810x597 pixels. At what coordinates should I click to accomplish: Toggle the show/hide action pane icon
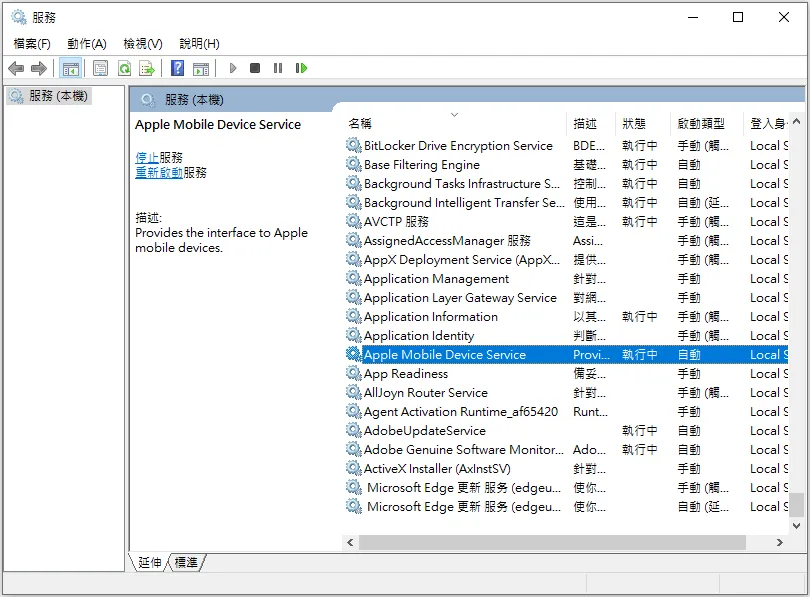click(201, 68)
